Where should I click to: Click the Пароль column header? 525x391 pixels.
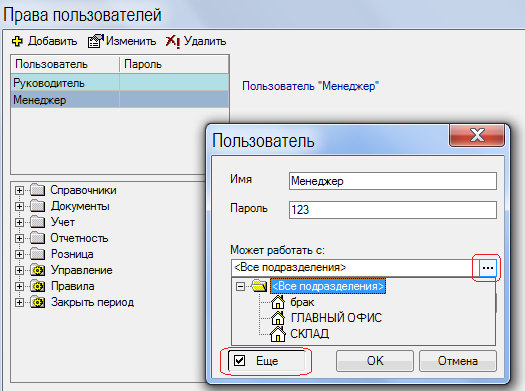coord(174,64)
